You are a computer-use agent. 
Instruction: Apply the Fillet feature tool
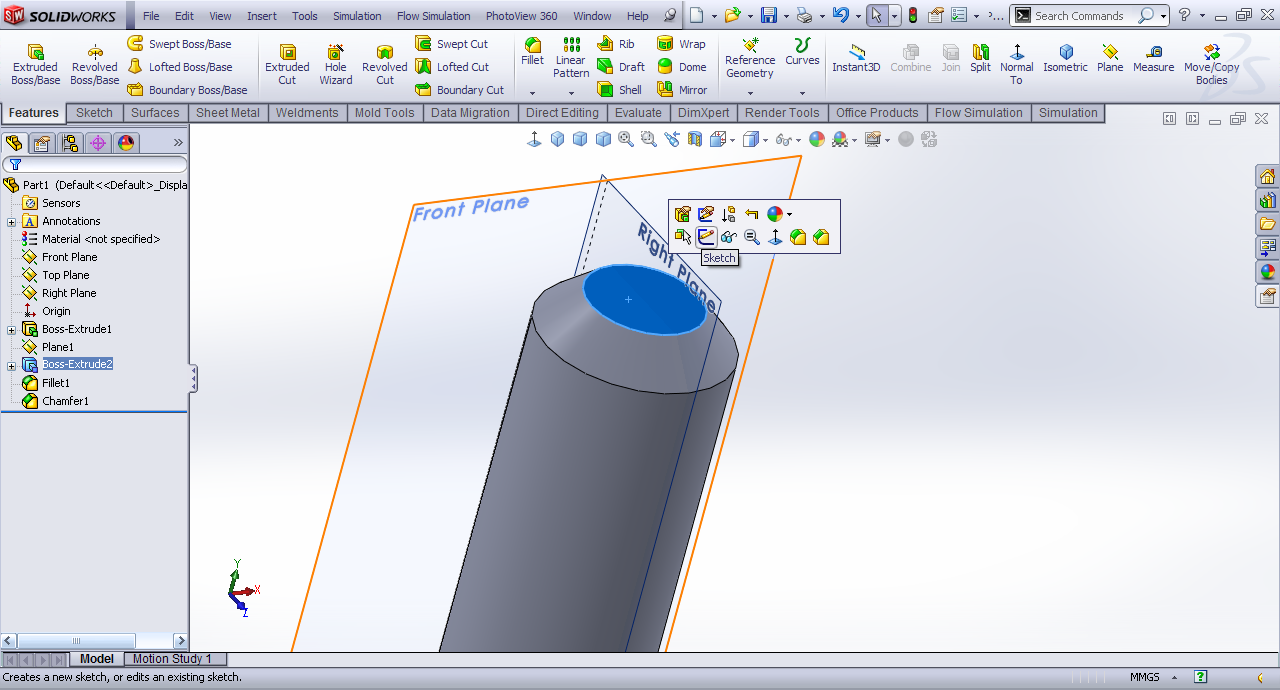[533, 52]
